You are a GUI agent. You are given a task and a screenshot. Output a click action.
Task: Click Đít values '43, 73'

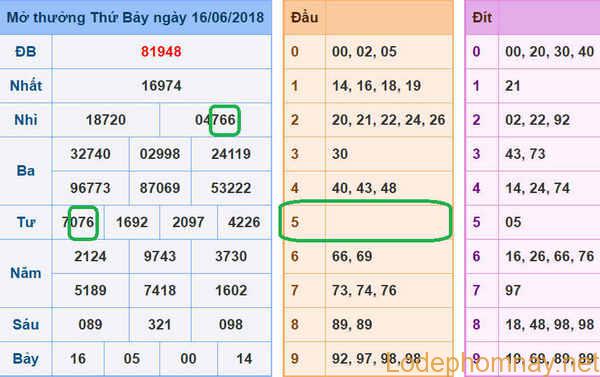[x=525, y=154]
